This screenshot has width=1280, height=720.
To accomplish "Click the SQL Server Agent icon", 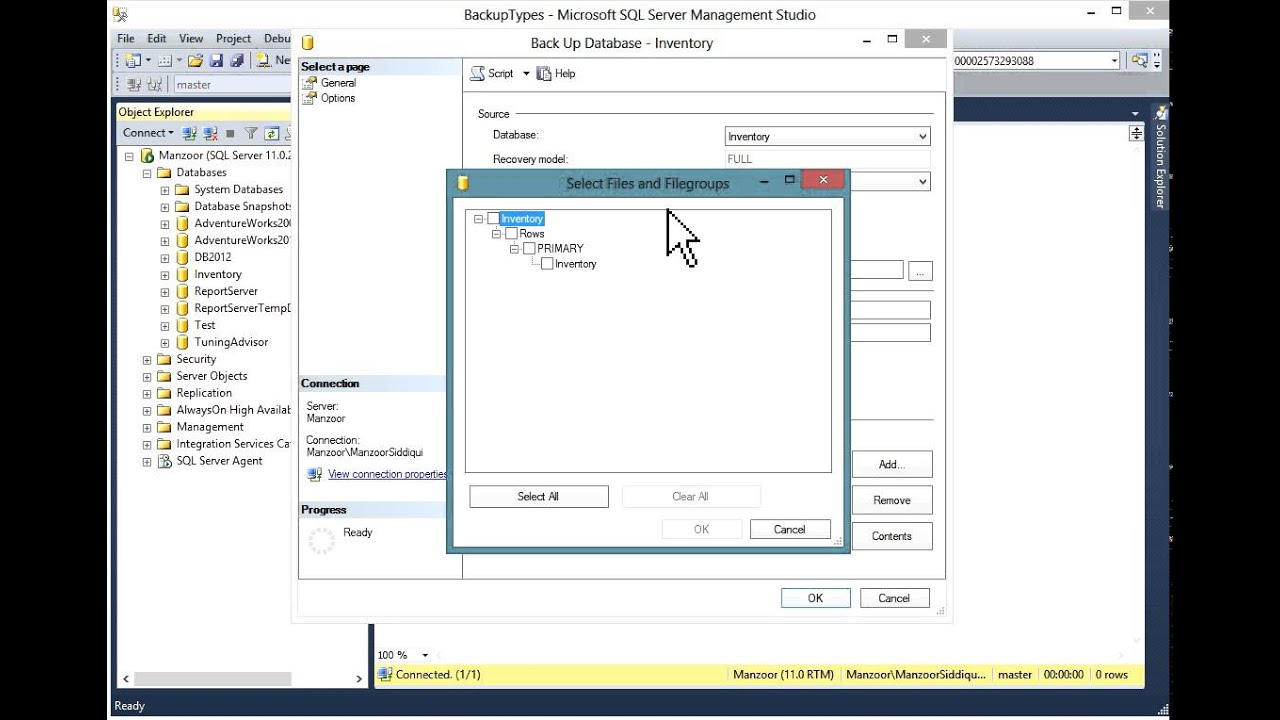I will 165,462.
